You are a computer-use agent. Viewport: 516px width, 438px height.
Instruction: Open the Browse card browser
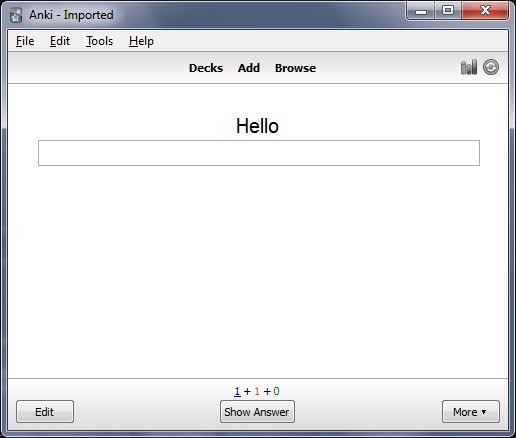coord(295,68)
